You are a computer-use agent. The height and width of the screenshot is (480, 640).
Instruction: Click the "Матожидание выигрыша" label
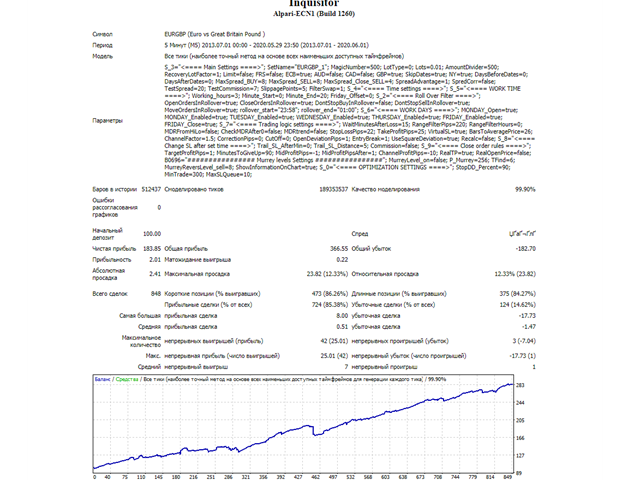(198, 260)
